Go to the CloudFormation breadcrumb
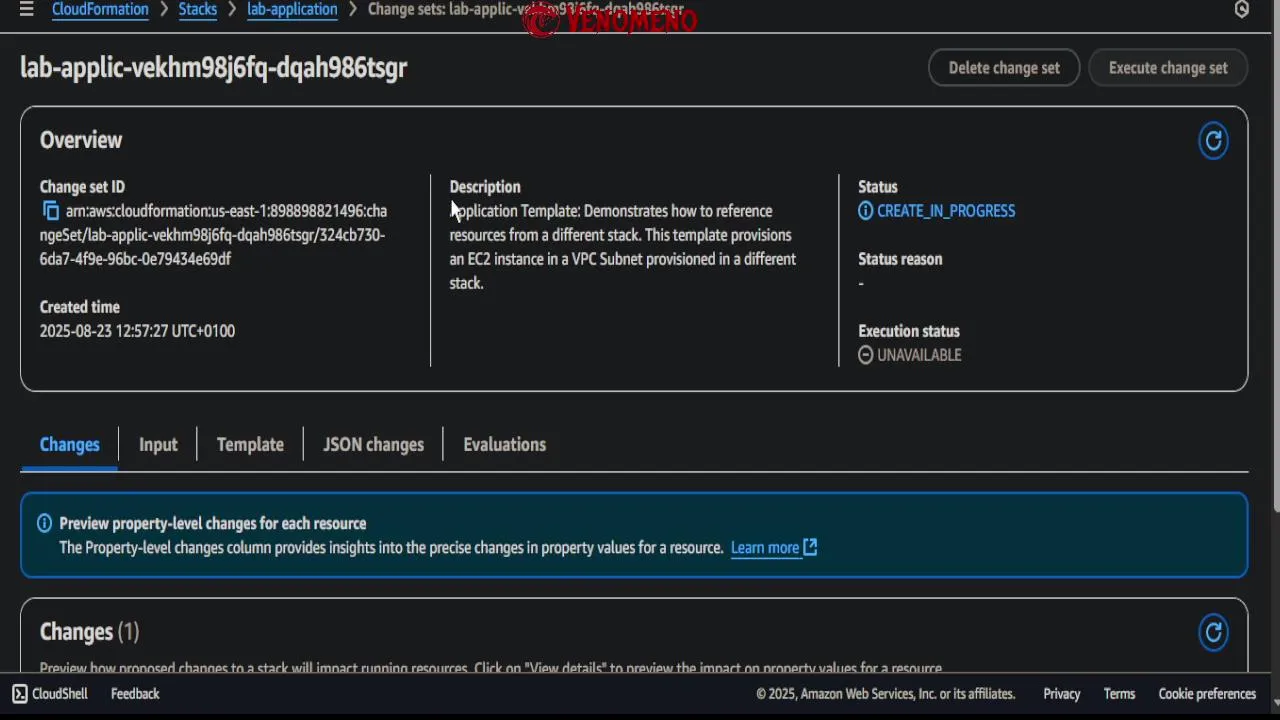Viewport: 1280px width, 720px height. [x=100, y=9]
